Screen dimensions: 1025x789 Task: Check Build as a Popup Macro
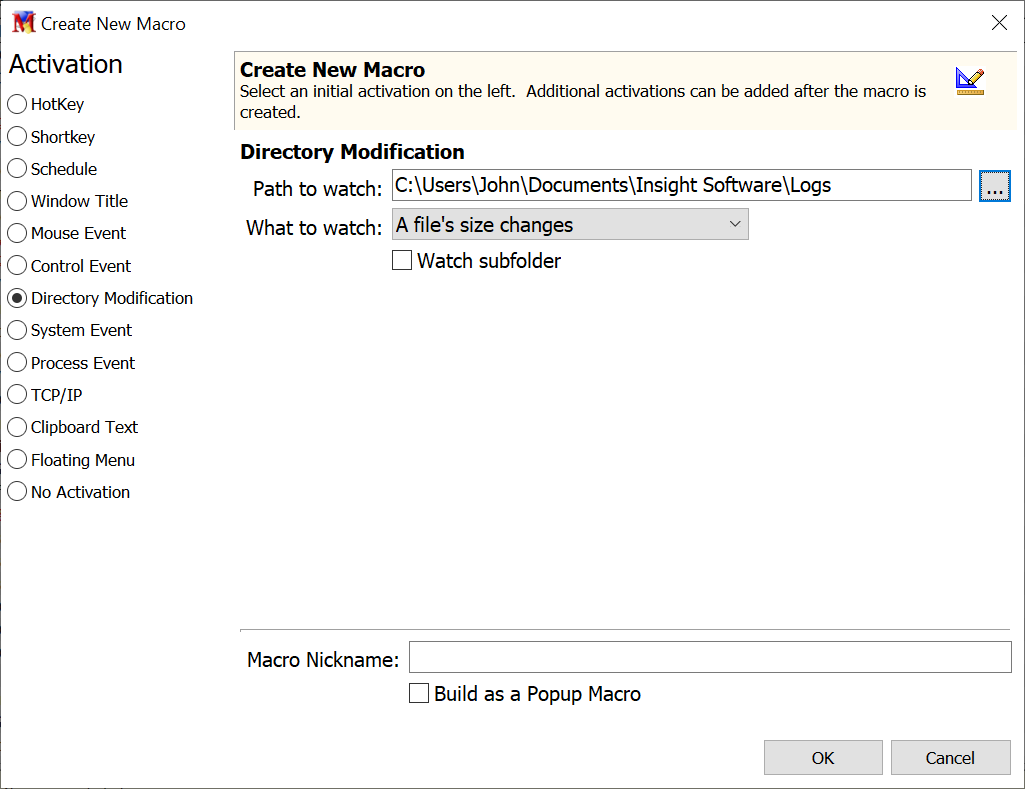[x=420, y=694]
